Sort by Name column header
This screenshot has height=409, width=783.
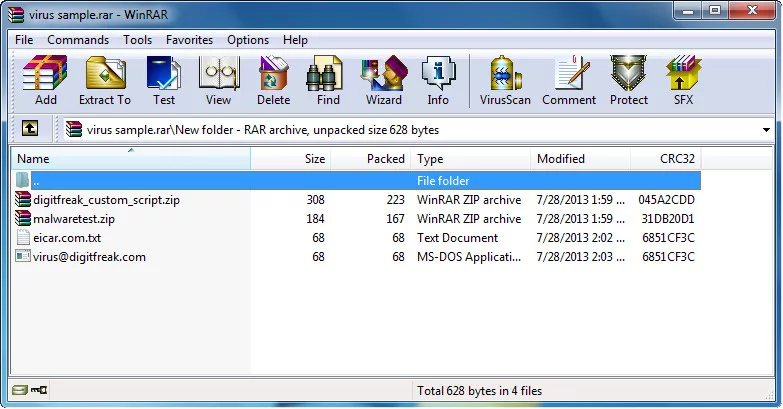131,158
